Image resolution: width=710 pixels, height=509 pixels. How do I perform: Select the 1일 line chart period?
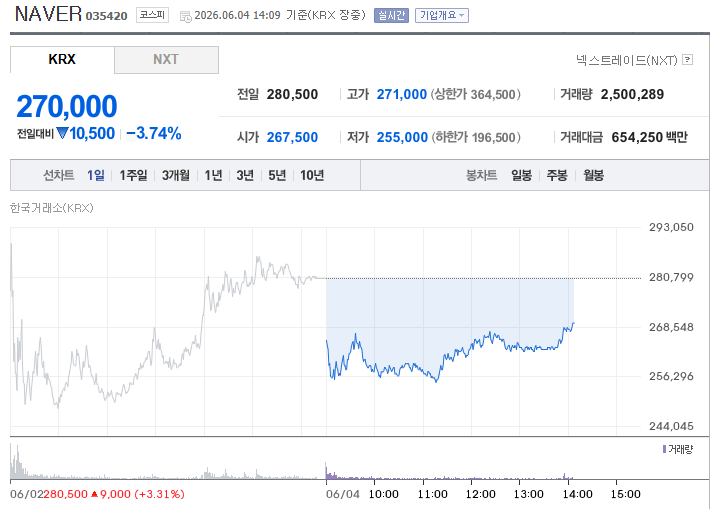point(96,175)
